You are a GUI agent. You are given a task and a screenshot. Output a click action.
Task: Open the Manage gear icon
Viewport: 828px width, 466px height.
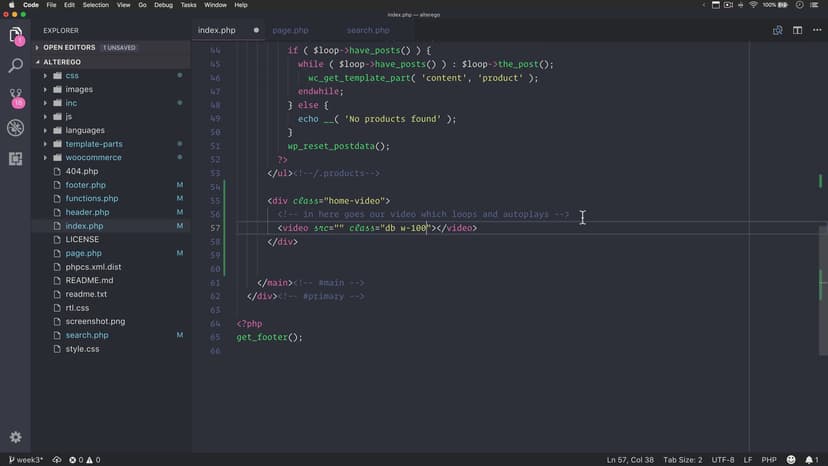pyautogui.click(x=15, y=438)
